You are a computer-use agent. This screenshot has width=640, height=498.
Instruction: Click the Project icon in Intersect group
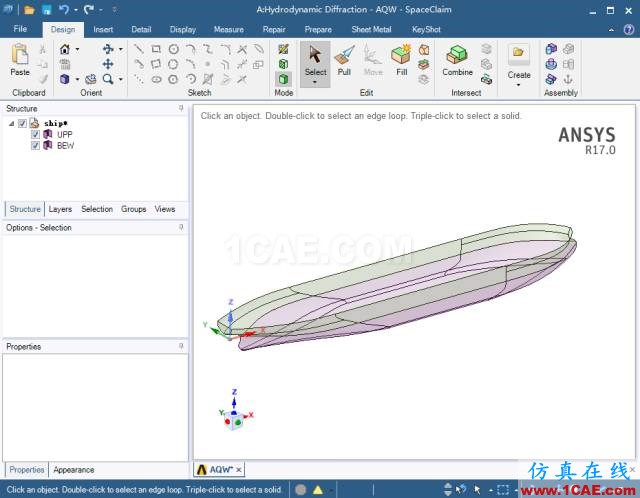click(486, 79)
